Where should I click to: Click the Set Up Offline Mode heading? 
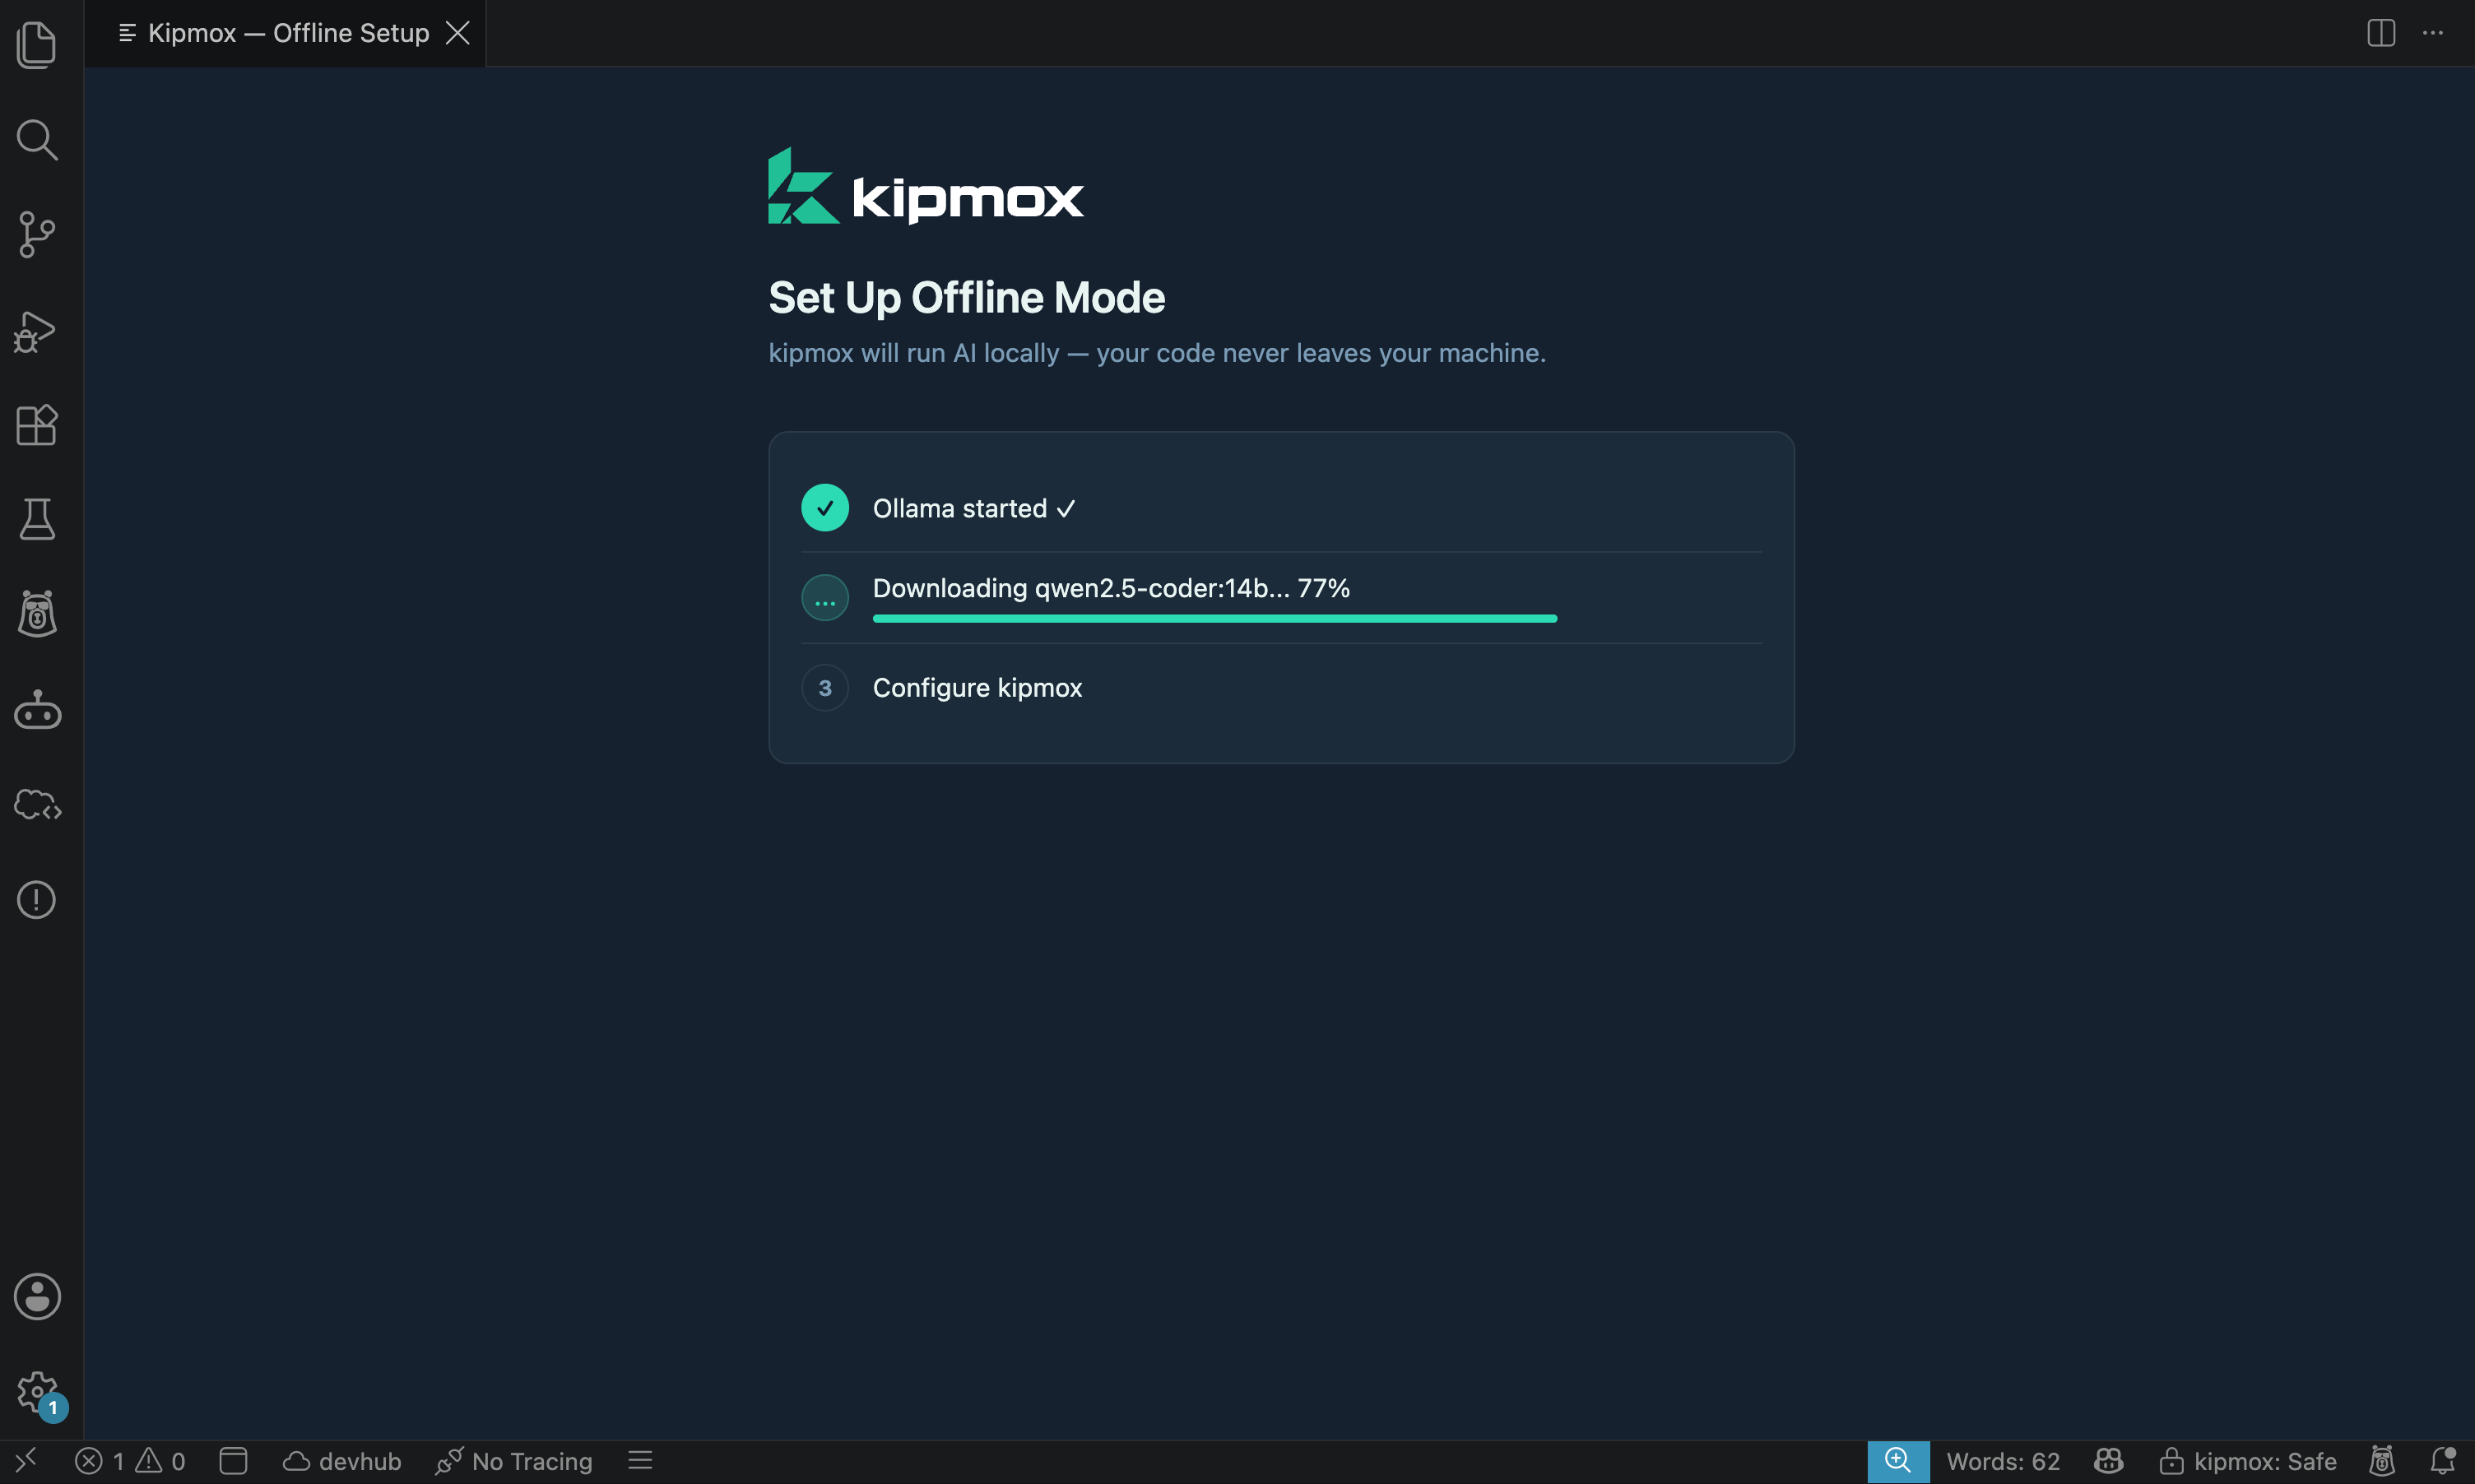967,297
